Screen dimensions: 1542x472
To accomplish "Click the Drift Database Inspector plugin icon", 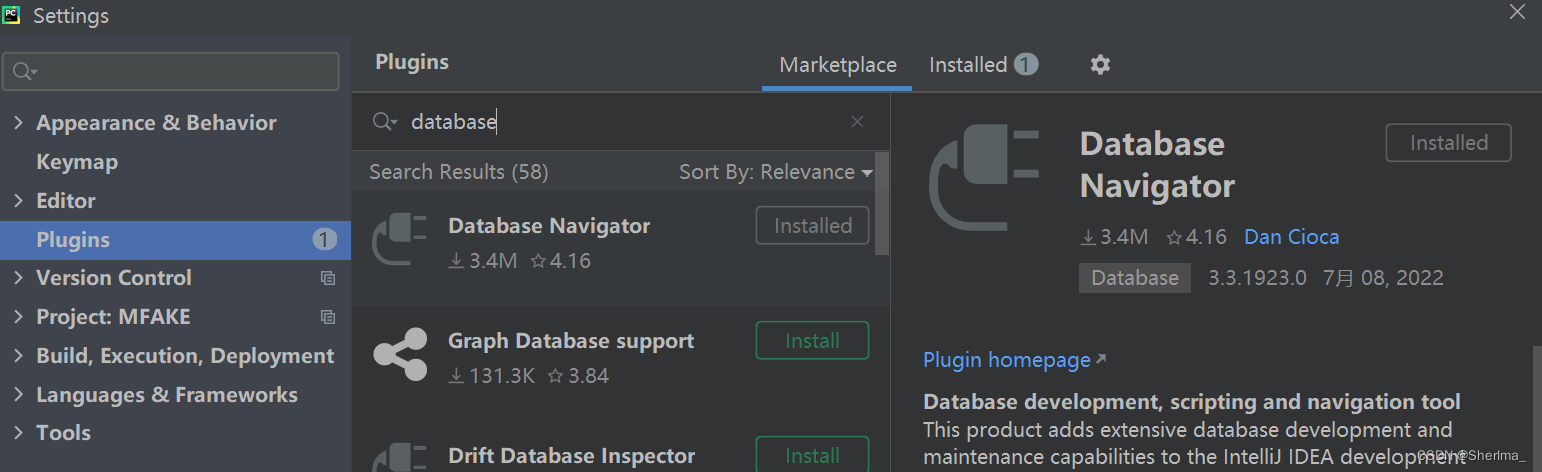I will 399,458.
